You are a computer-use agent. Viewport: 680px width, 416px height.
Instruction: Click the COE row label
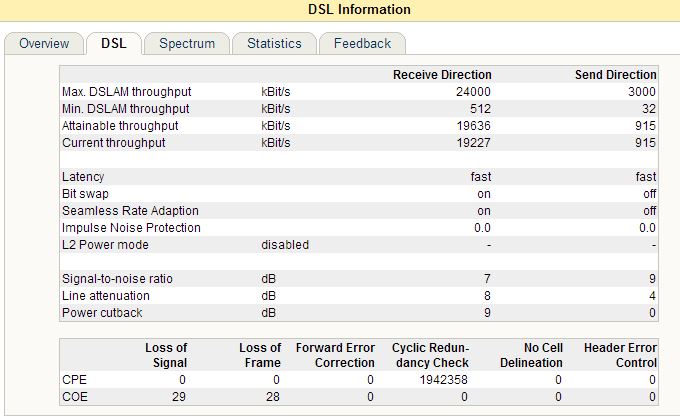click(75, 397)
